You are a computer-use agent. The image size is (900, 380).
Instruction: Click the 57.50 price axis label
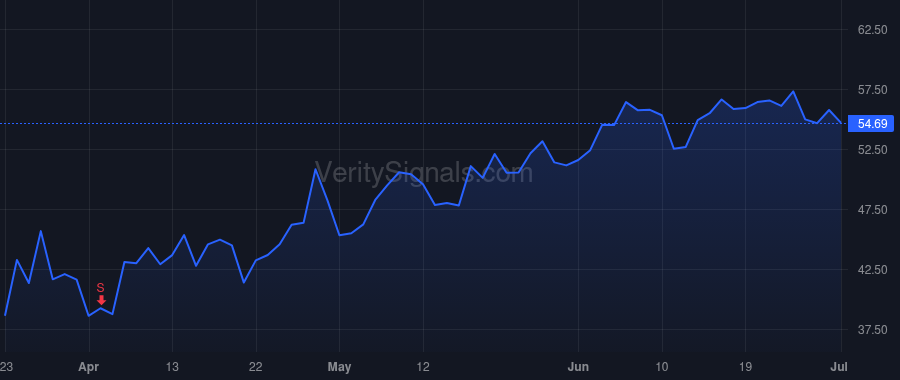pos(872,90)
